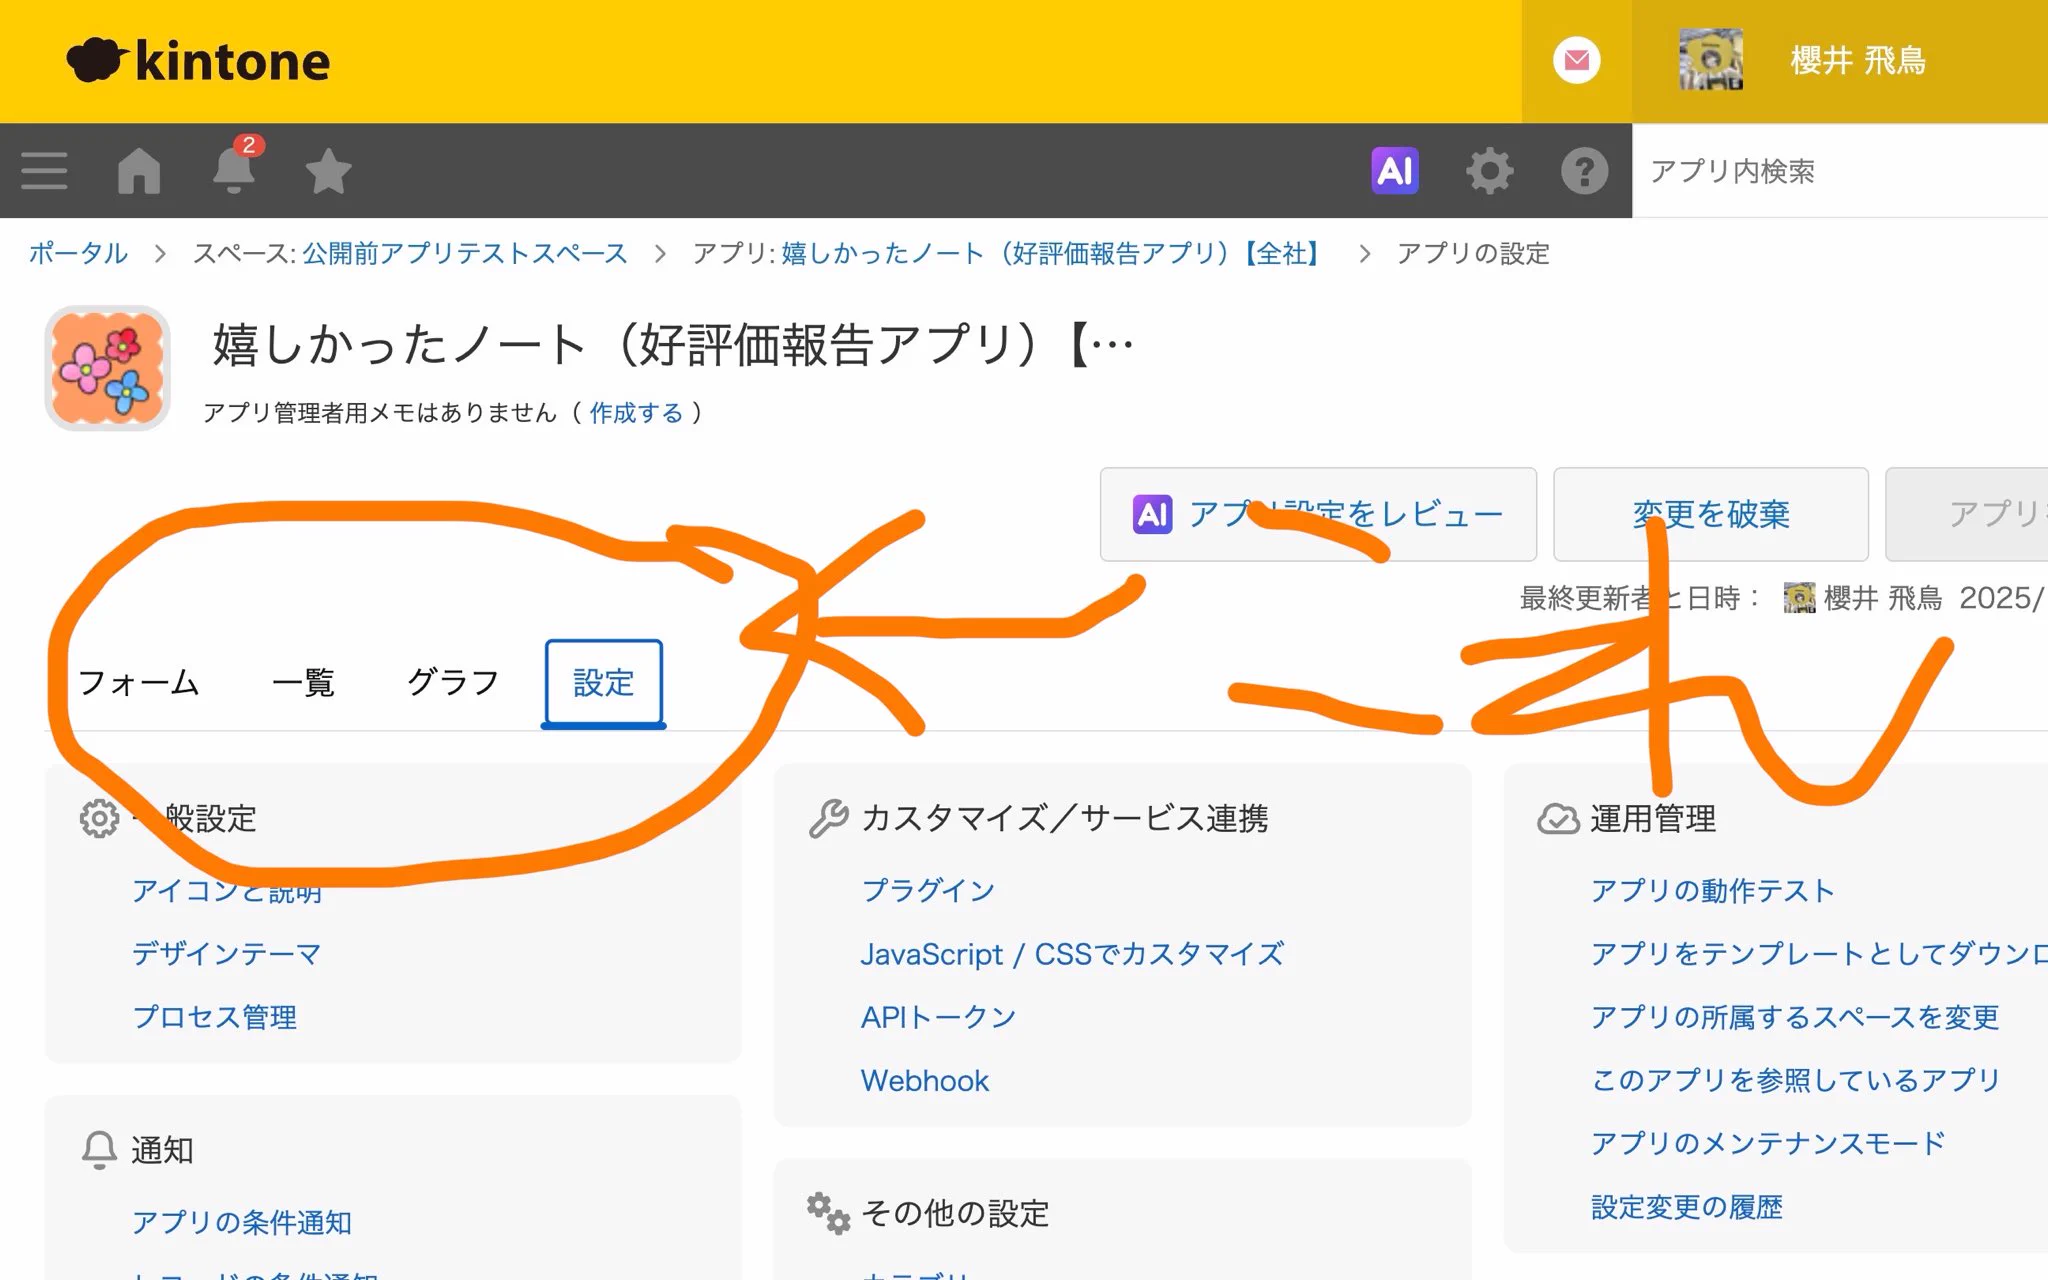Open プロセス管理 settings
Screen dimensions: 2048x1280
point(215,1017)
